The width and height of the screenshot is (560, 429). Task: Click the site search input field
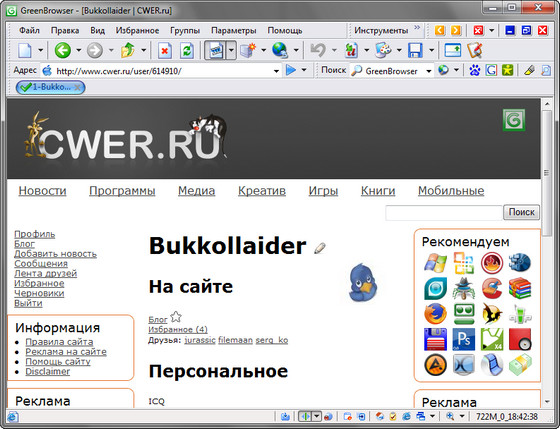click(x=444, y=213)
